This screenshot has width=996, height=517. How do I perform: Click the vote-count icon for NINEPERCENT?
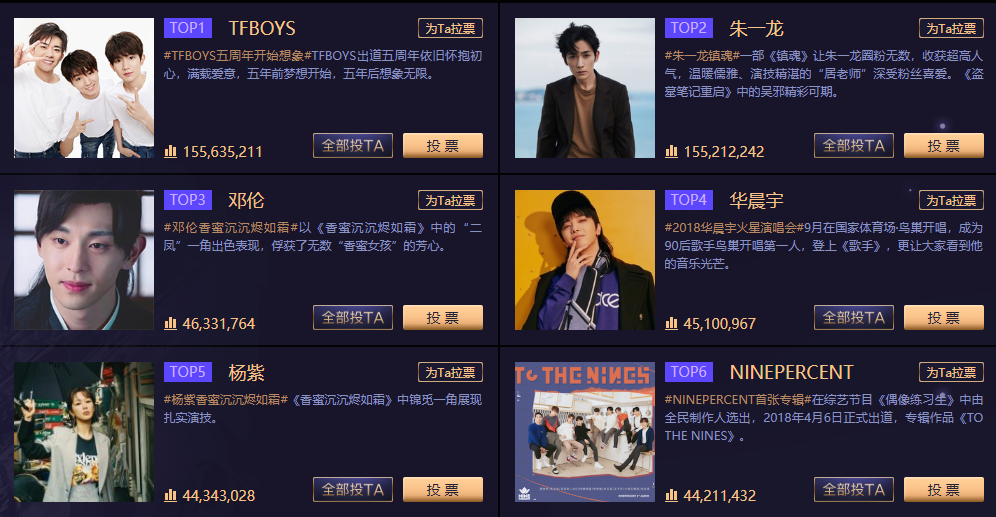point(671,495)
